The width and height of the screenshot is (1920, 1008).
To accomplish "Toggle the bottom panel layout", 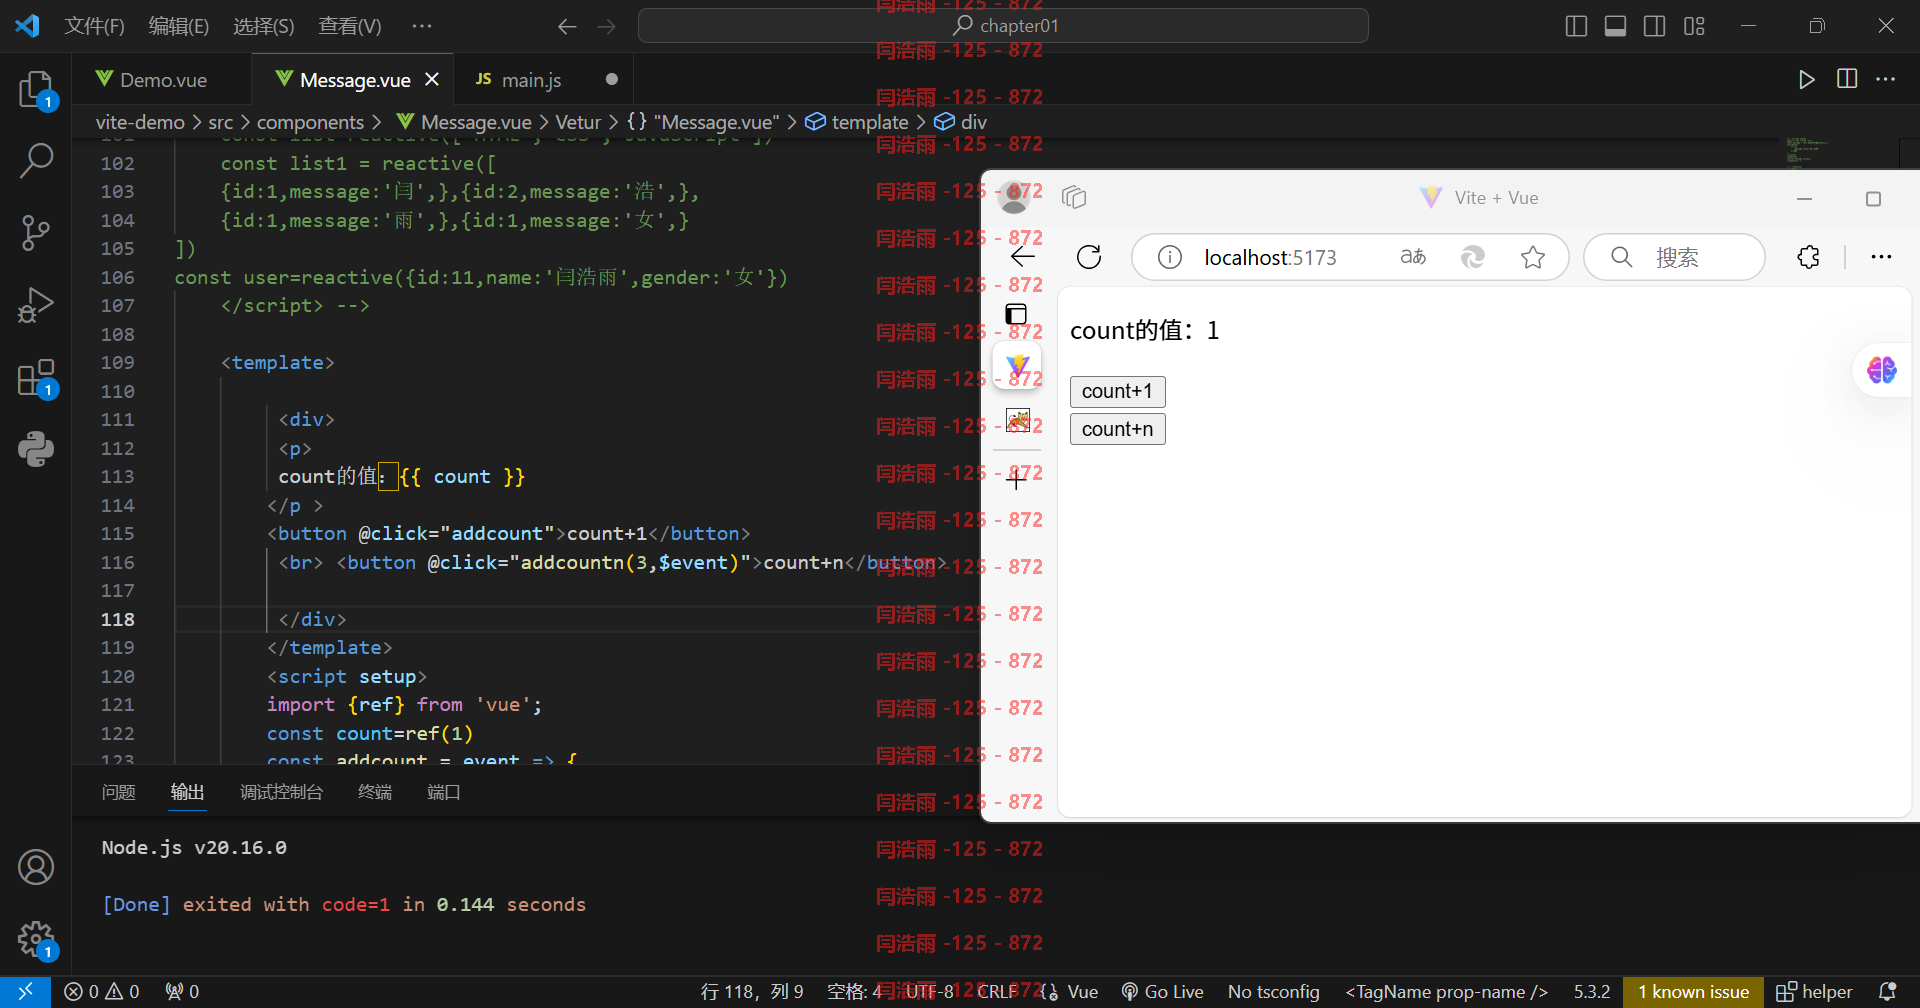I will 1615,26.
